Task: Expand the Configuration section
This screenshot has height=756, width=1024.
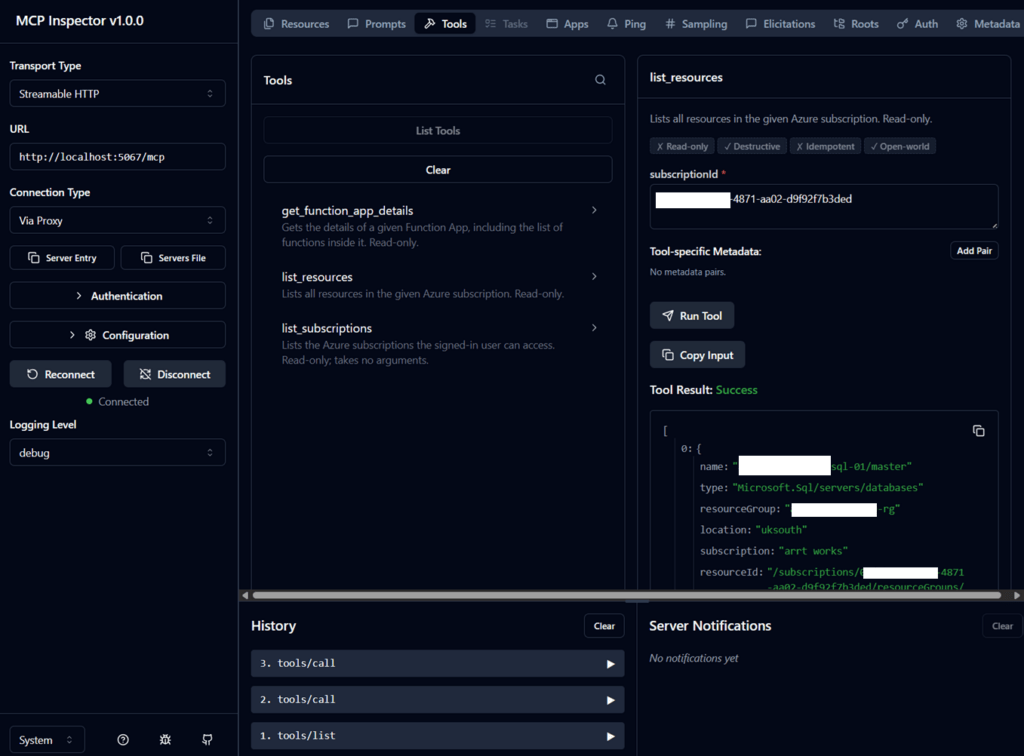Action: point(118,335)
